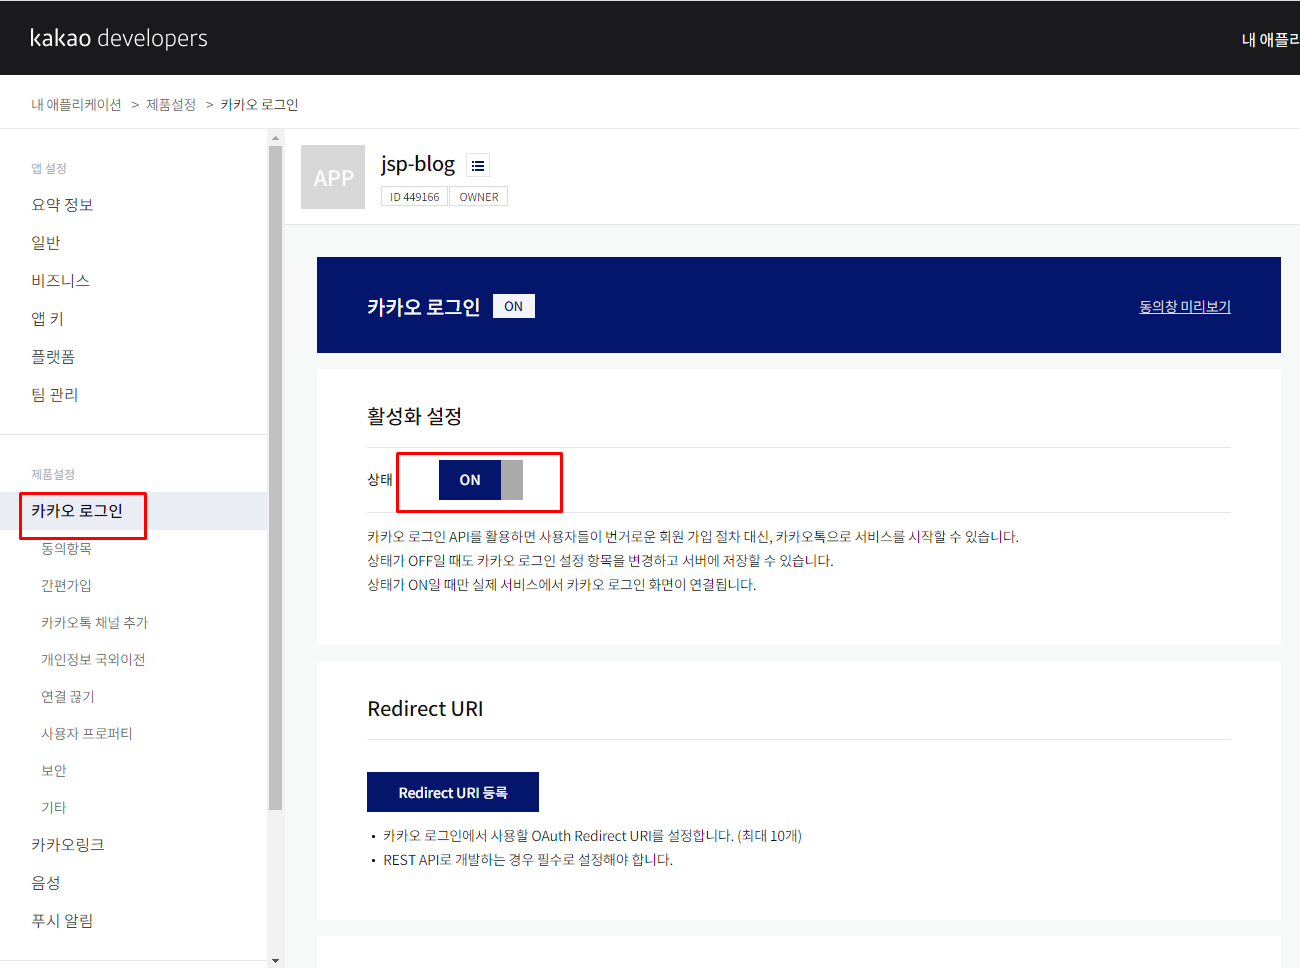This screenshot has width=1300, height=968.
Task: Click the OWNER badge
Action: pos(479,197)
